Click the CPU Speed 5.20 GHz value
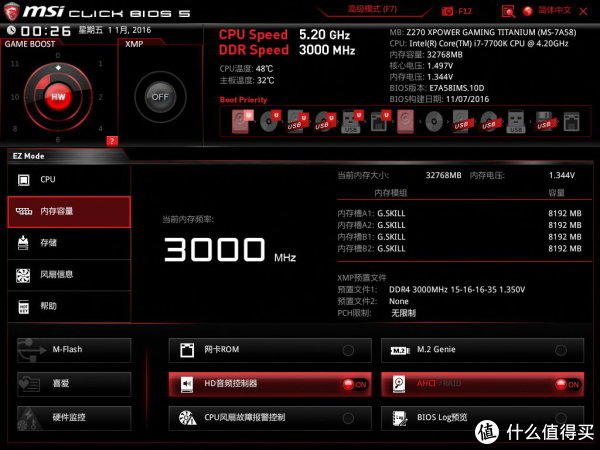600x450 pixels. [x=324, y=35]
